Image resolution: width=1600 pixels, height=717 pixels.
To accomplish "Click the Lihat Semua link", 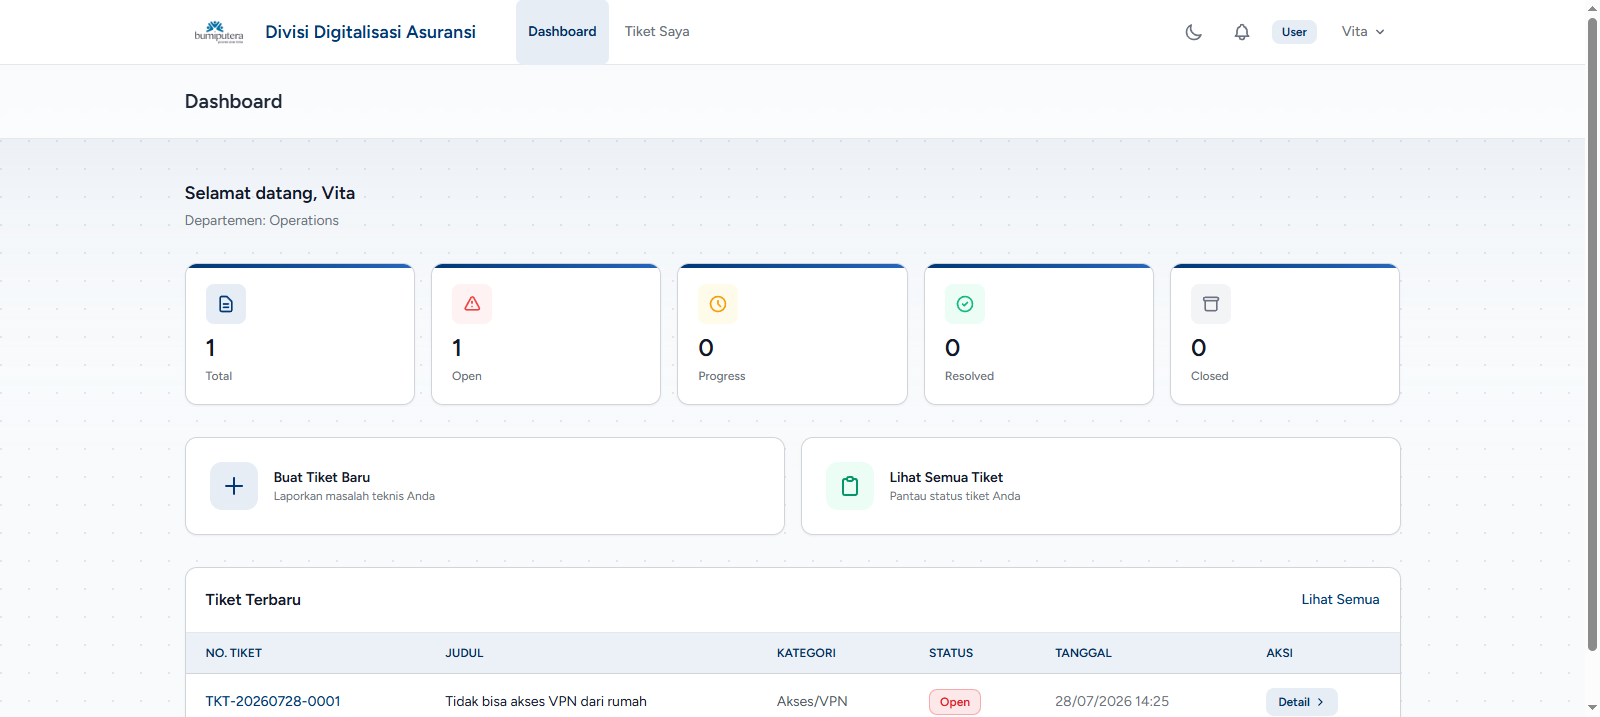I will point(1340,599).
